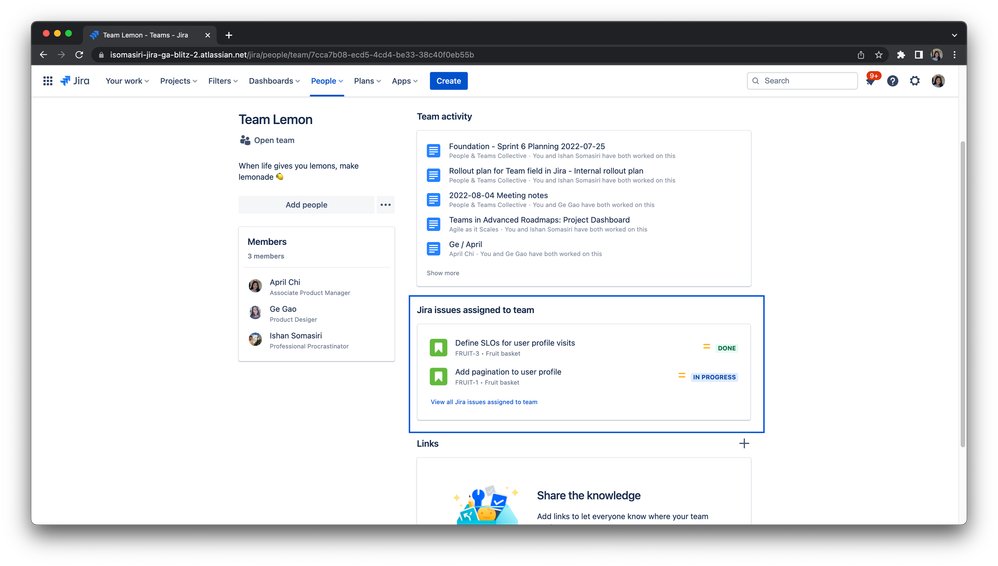Open the Add pagination to user profile issue
998x566 pixels.
click(508, 372)
